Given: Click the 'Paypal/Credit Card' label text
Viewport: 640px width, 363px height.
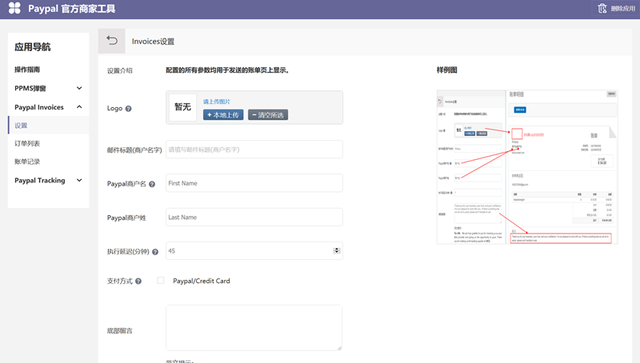Looking at the screenshot, I should pyautogui.click(x=201, y=281).
